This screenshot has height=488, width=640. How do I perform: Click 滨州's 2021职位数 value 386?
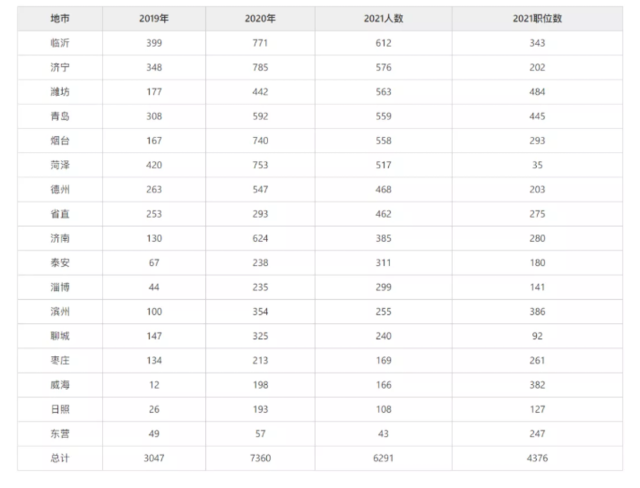pyautogui.click(x=537, y=312)
